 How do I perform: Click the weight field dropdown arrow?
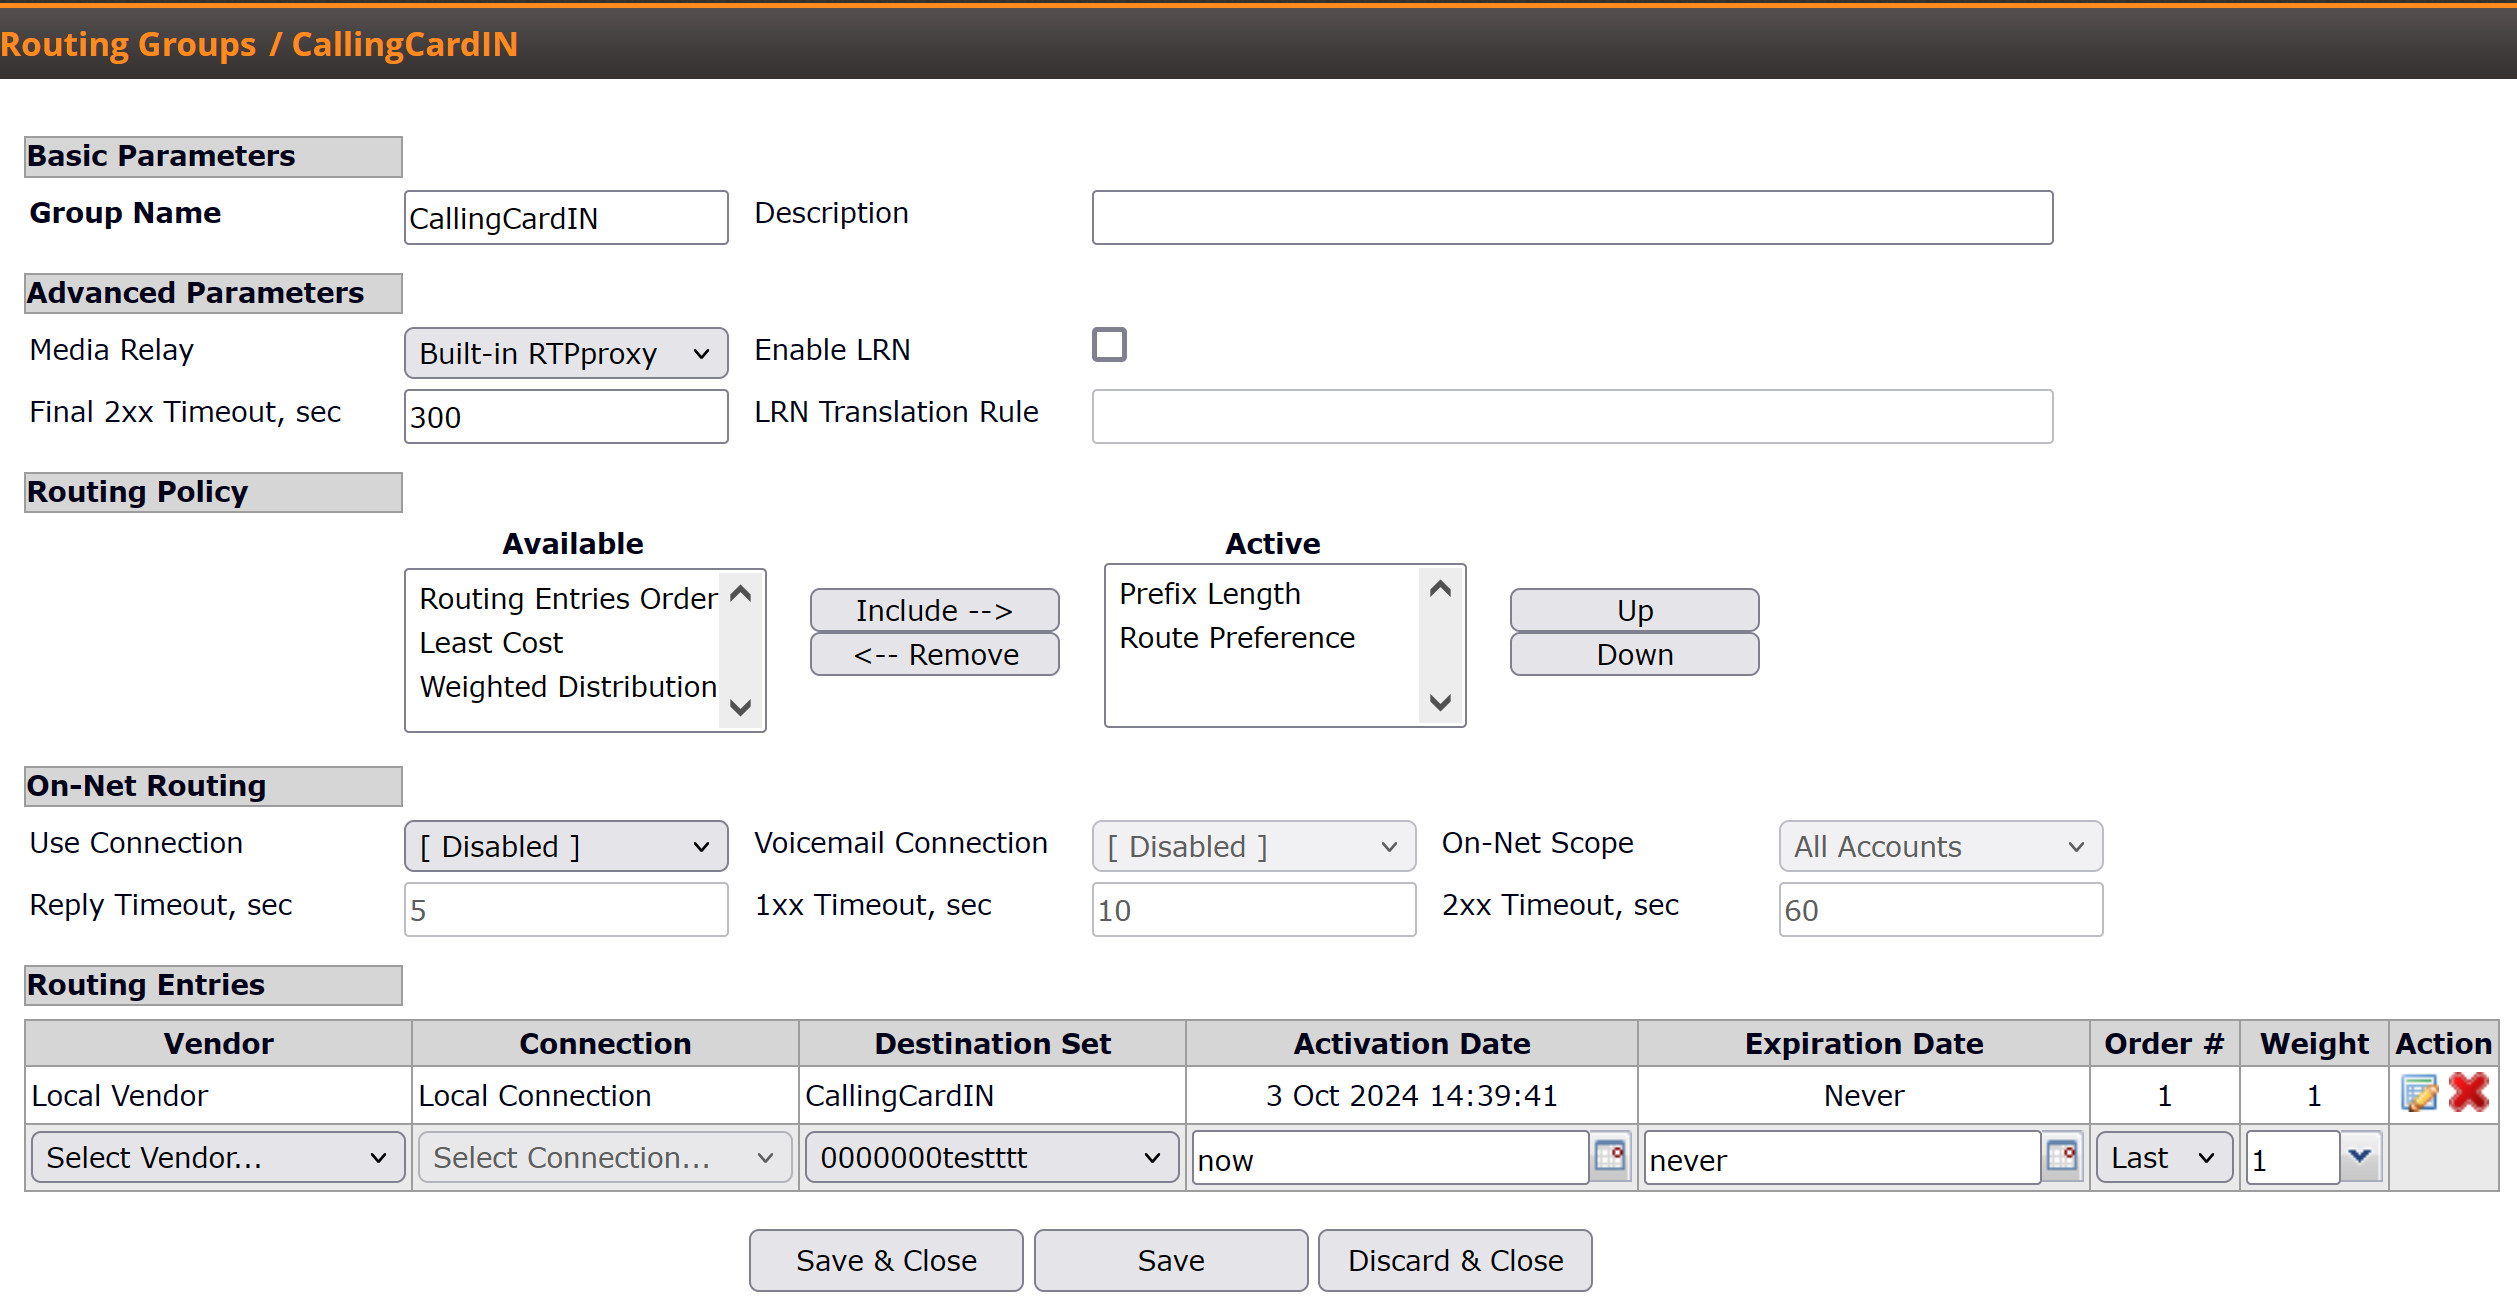click(x=2360, y=1157)
